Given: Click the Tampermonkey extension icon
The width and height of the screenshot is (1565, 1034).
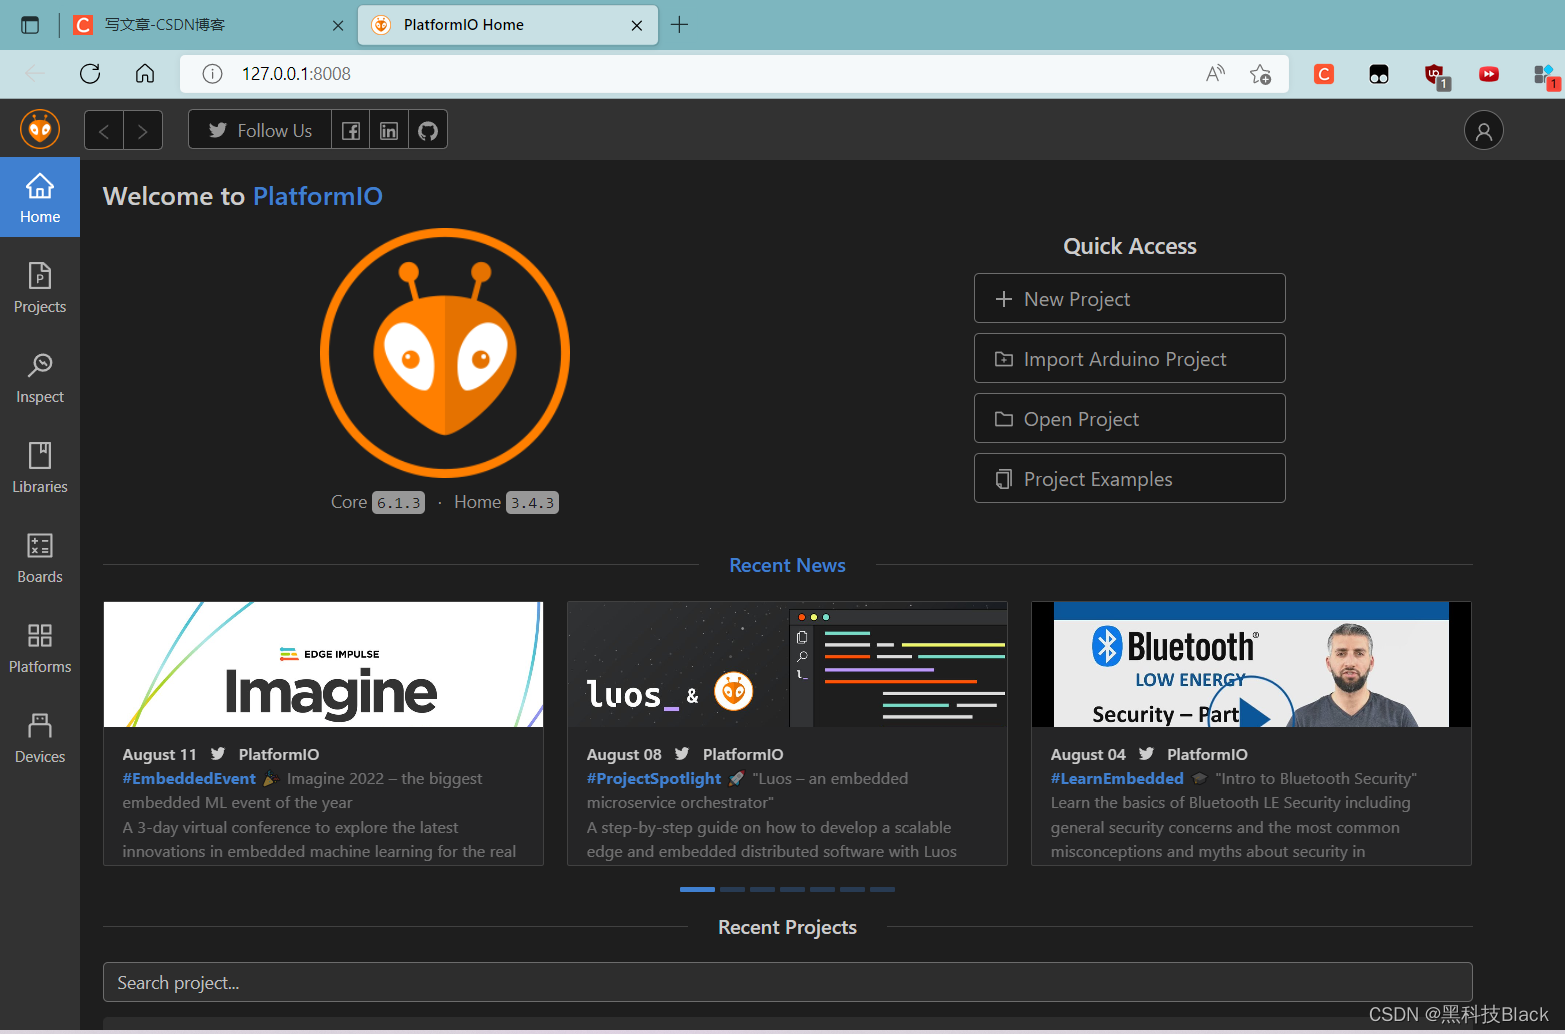Looking at the screenshot, I should click(1379, 74).
